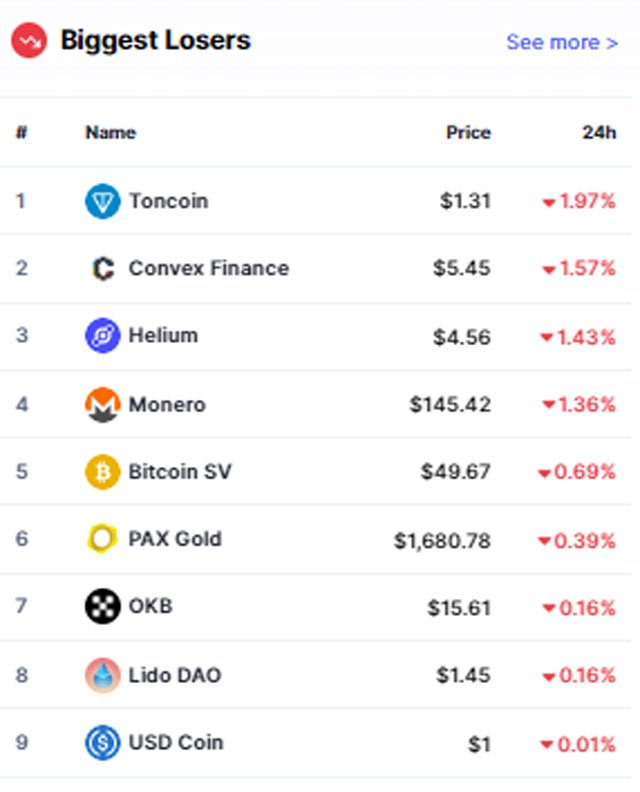This screenshot has height=792, width=640.
Task: Sort by the Price column header
Action: pos(468,132)
